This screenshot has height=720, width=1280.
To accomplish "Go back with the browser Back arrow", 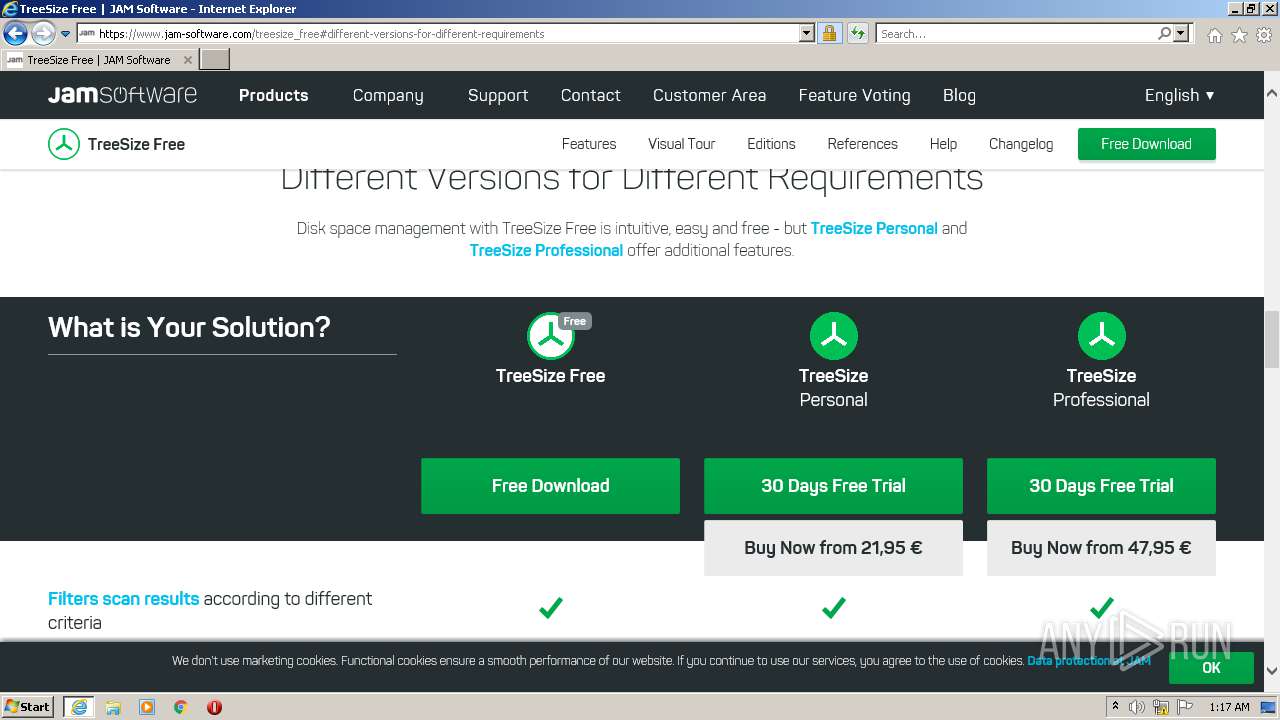I will (15, 34).
